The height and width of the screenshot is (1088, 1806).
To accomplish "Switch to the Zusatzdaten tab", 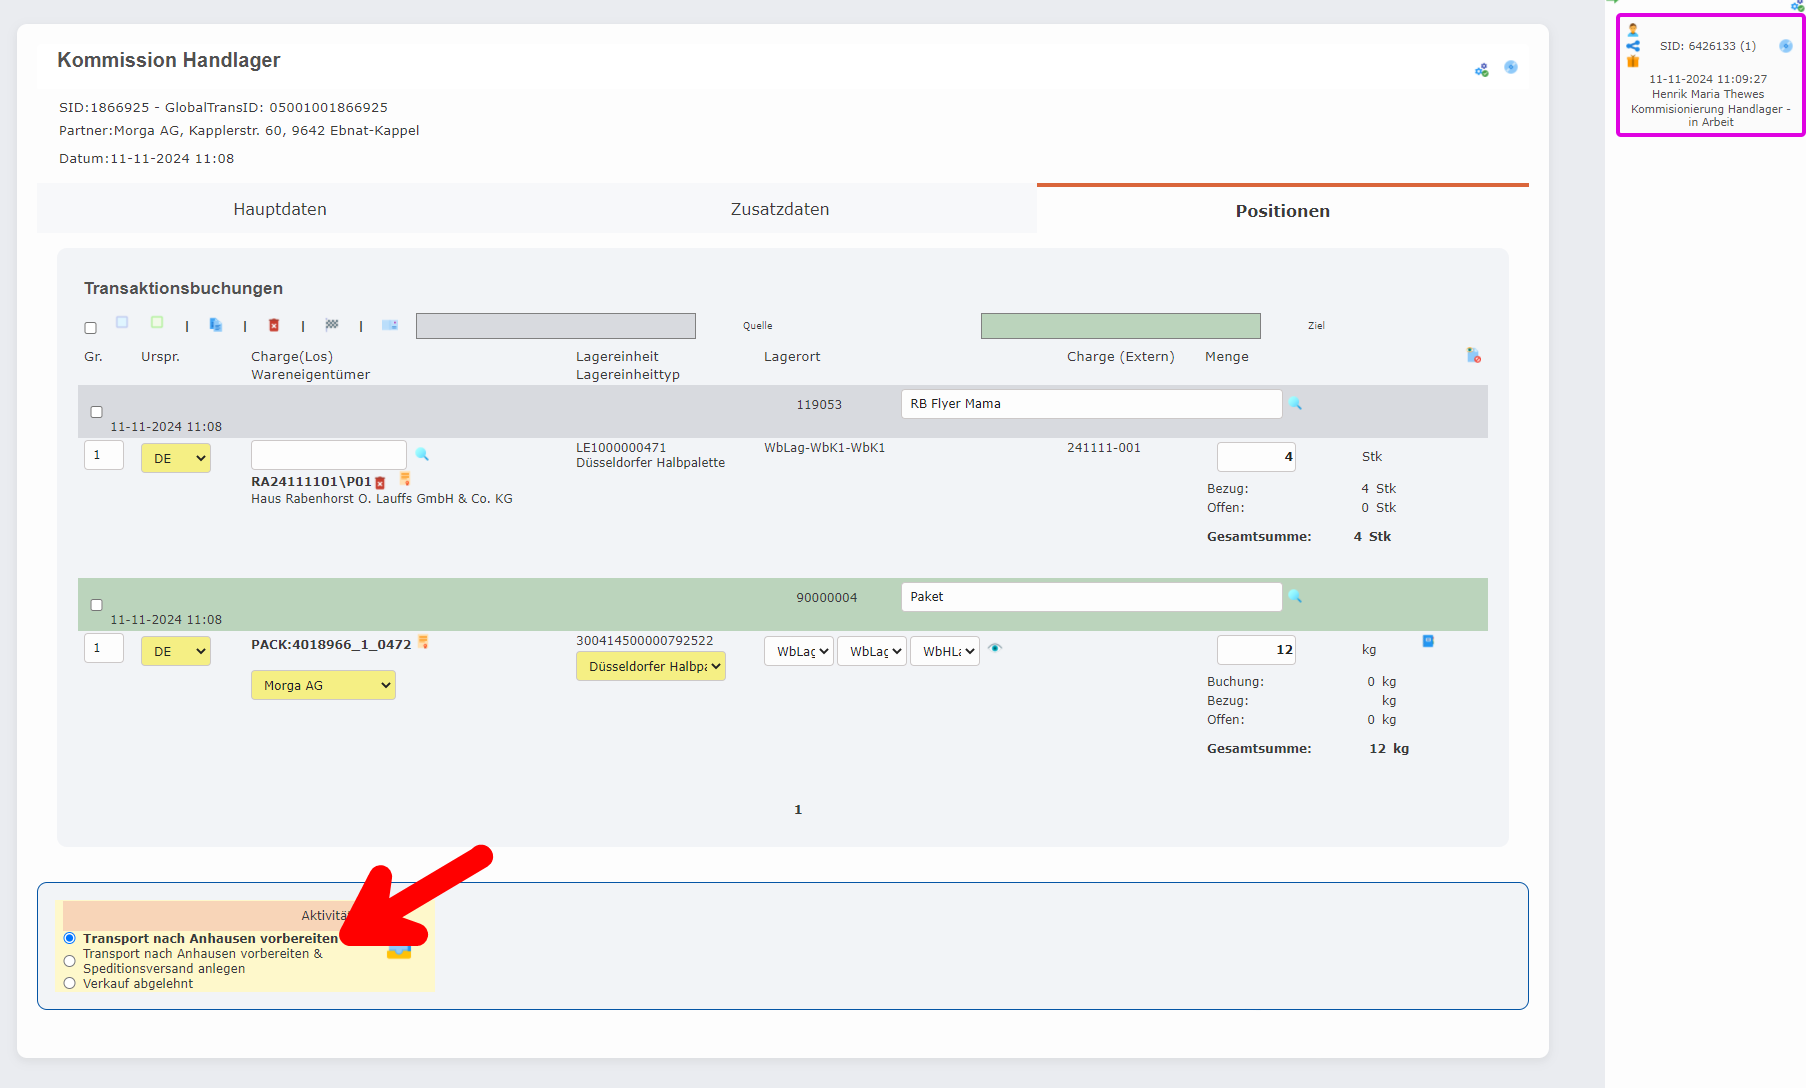I will click(779, 209).
